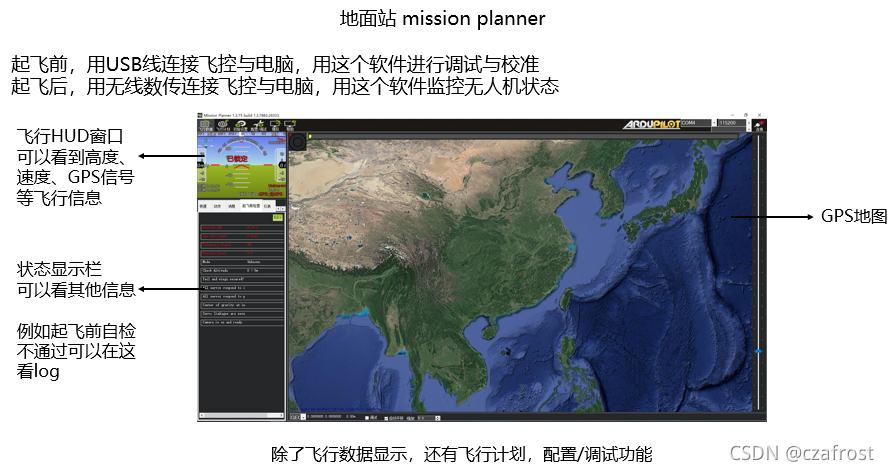Click the right tab-strip scroll arrow
Viewport: 889px width, 471px height.
point(283,209)
